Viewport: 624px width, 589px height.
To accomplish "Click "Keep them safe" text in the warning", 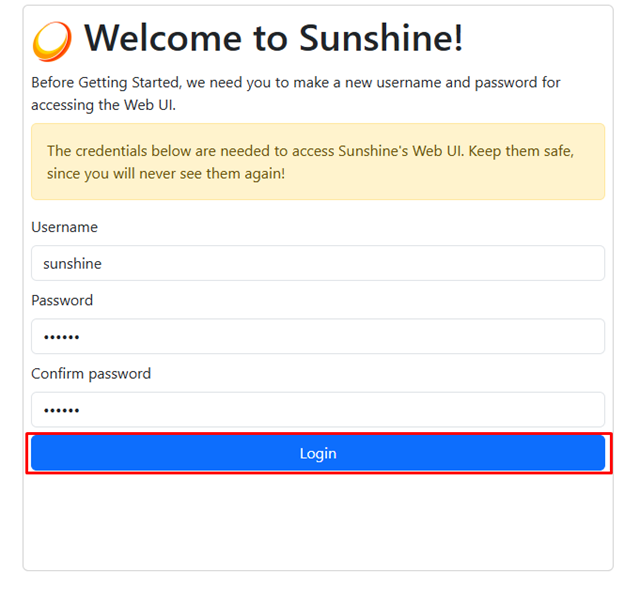I will pos(521,151).
